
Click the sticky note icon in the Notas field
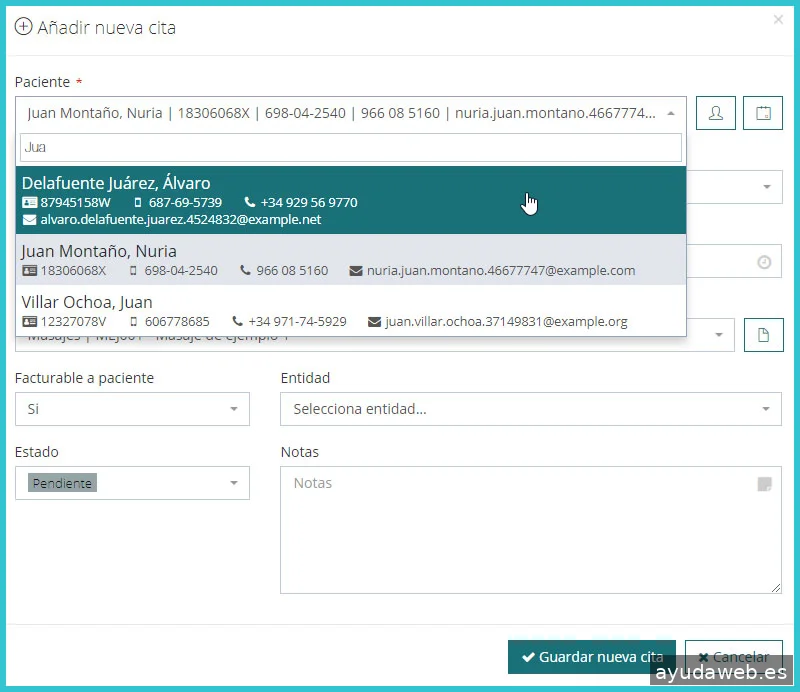(x=764, y=484)
